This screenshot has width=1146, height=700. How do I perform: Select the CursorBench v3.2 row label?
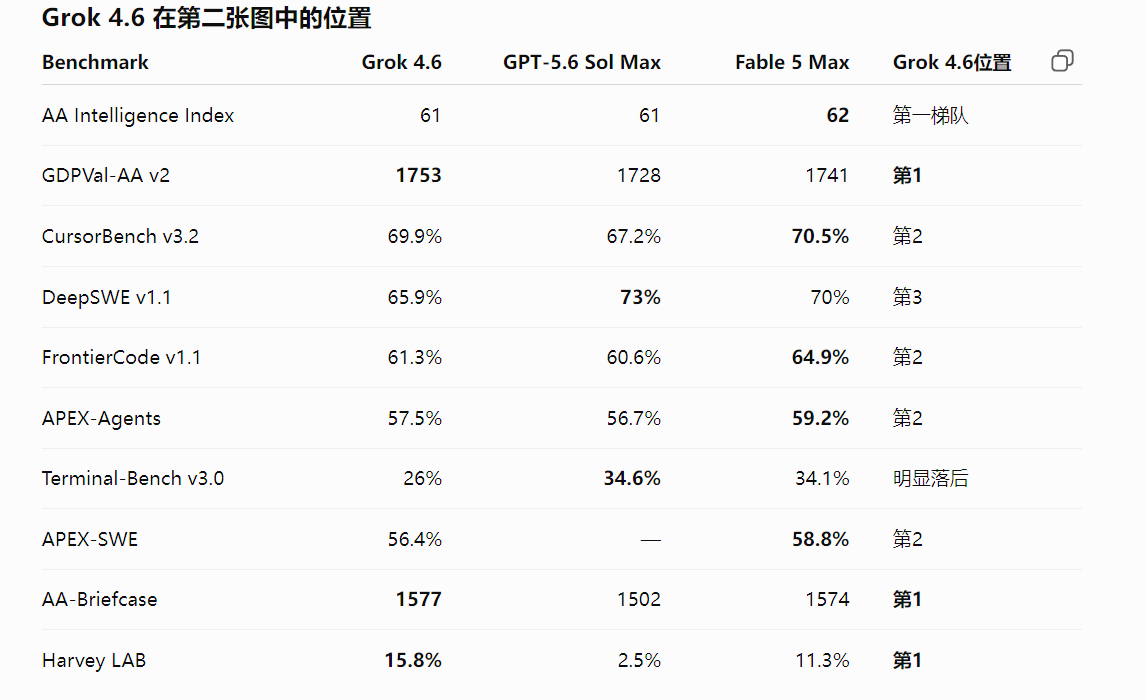point(121,236)
